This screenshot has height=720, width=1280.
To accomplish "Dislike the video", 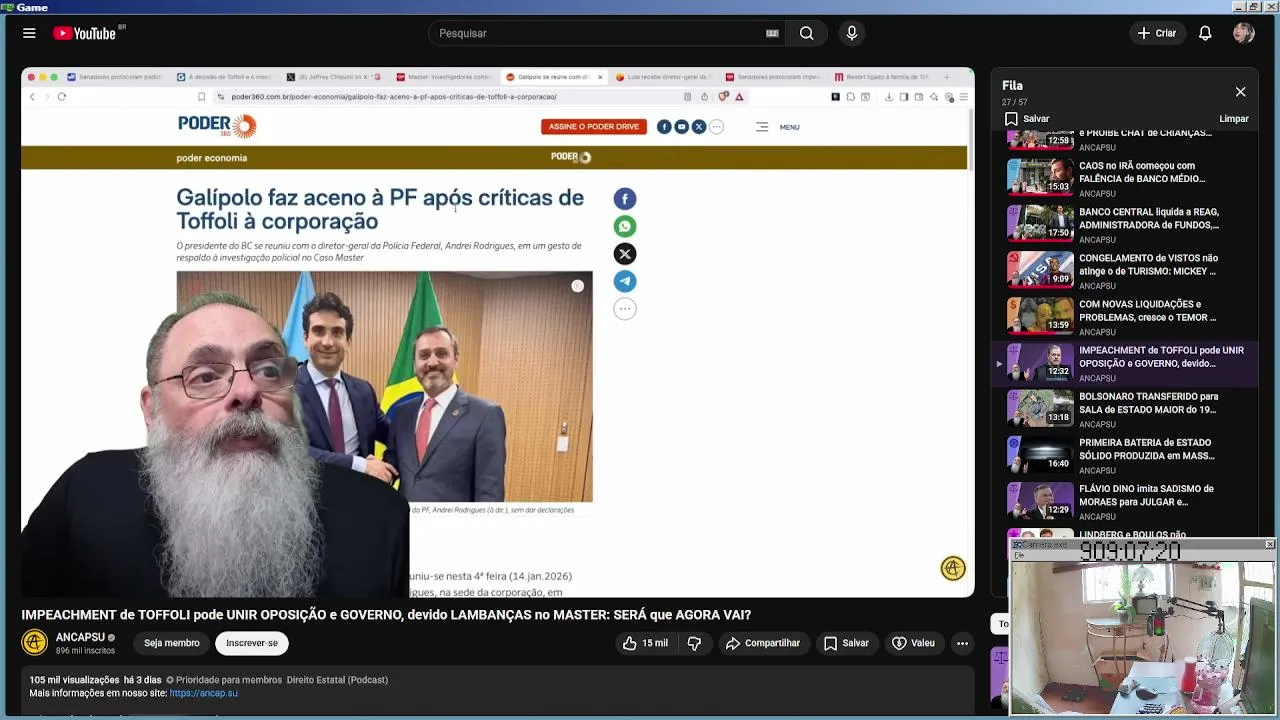I will (694, 643).
